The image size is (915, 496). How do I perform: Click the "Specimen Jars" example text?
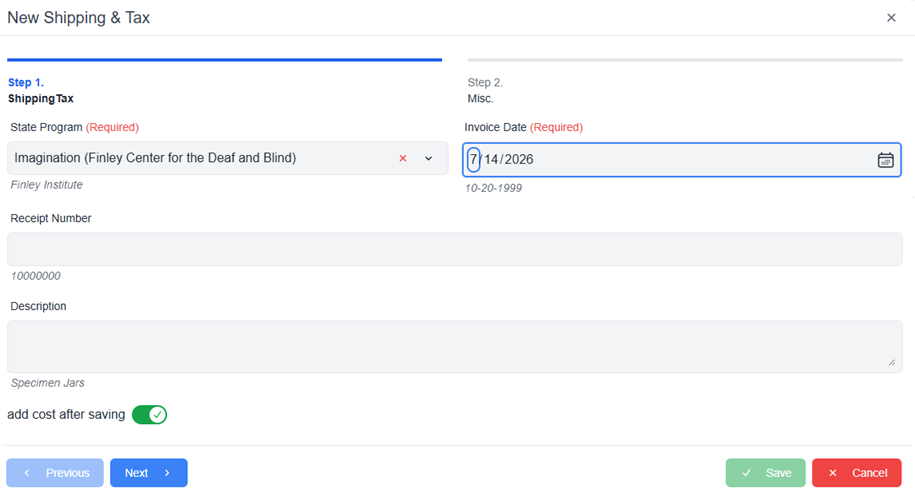click(x=48, y=383)
